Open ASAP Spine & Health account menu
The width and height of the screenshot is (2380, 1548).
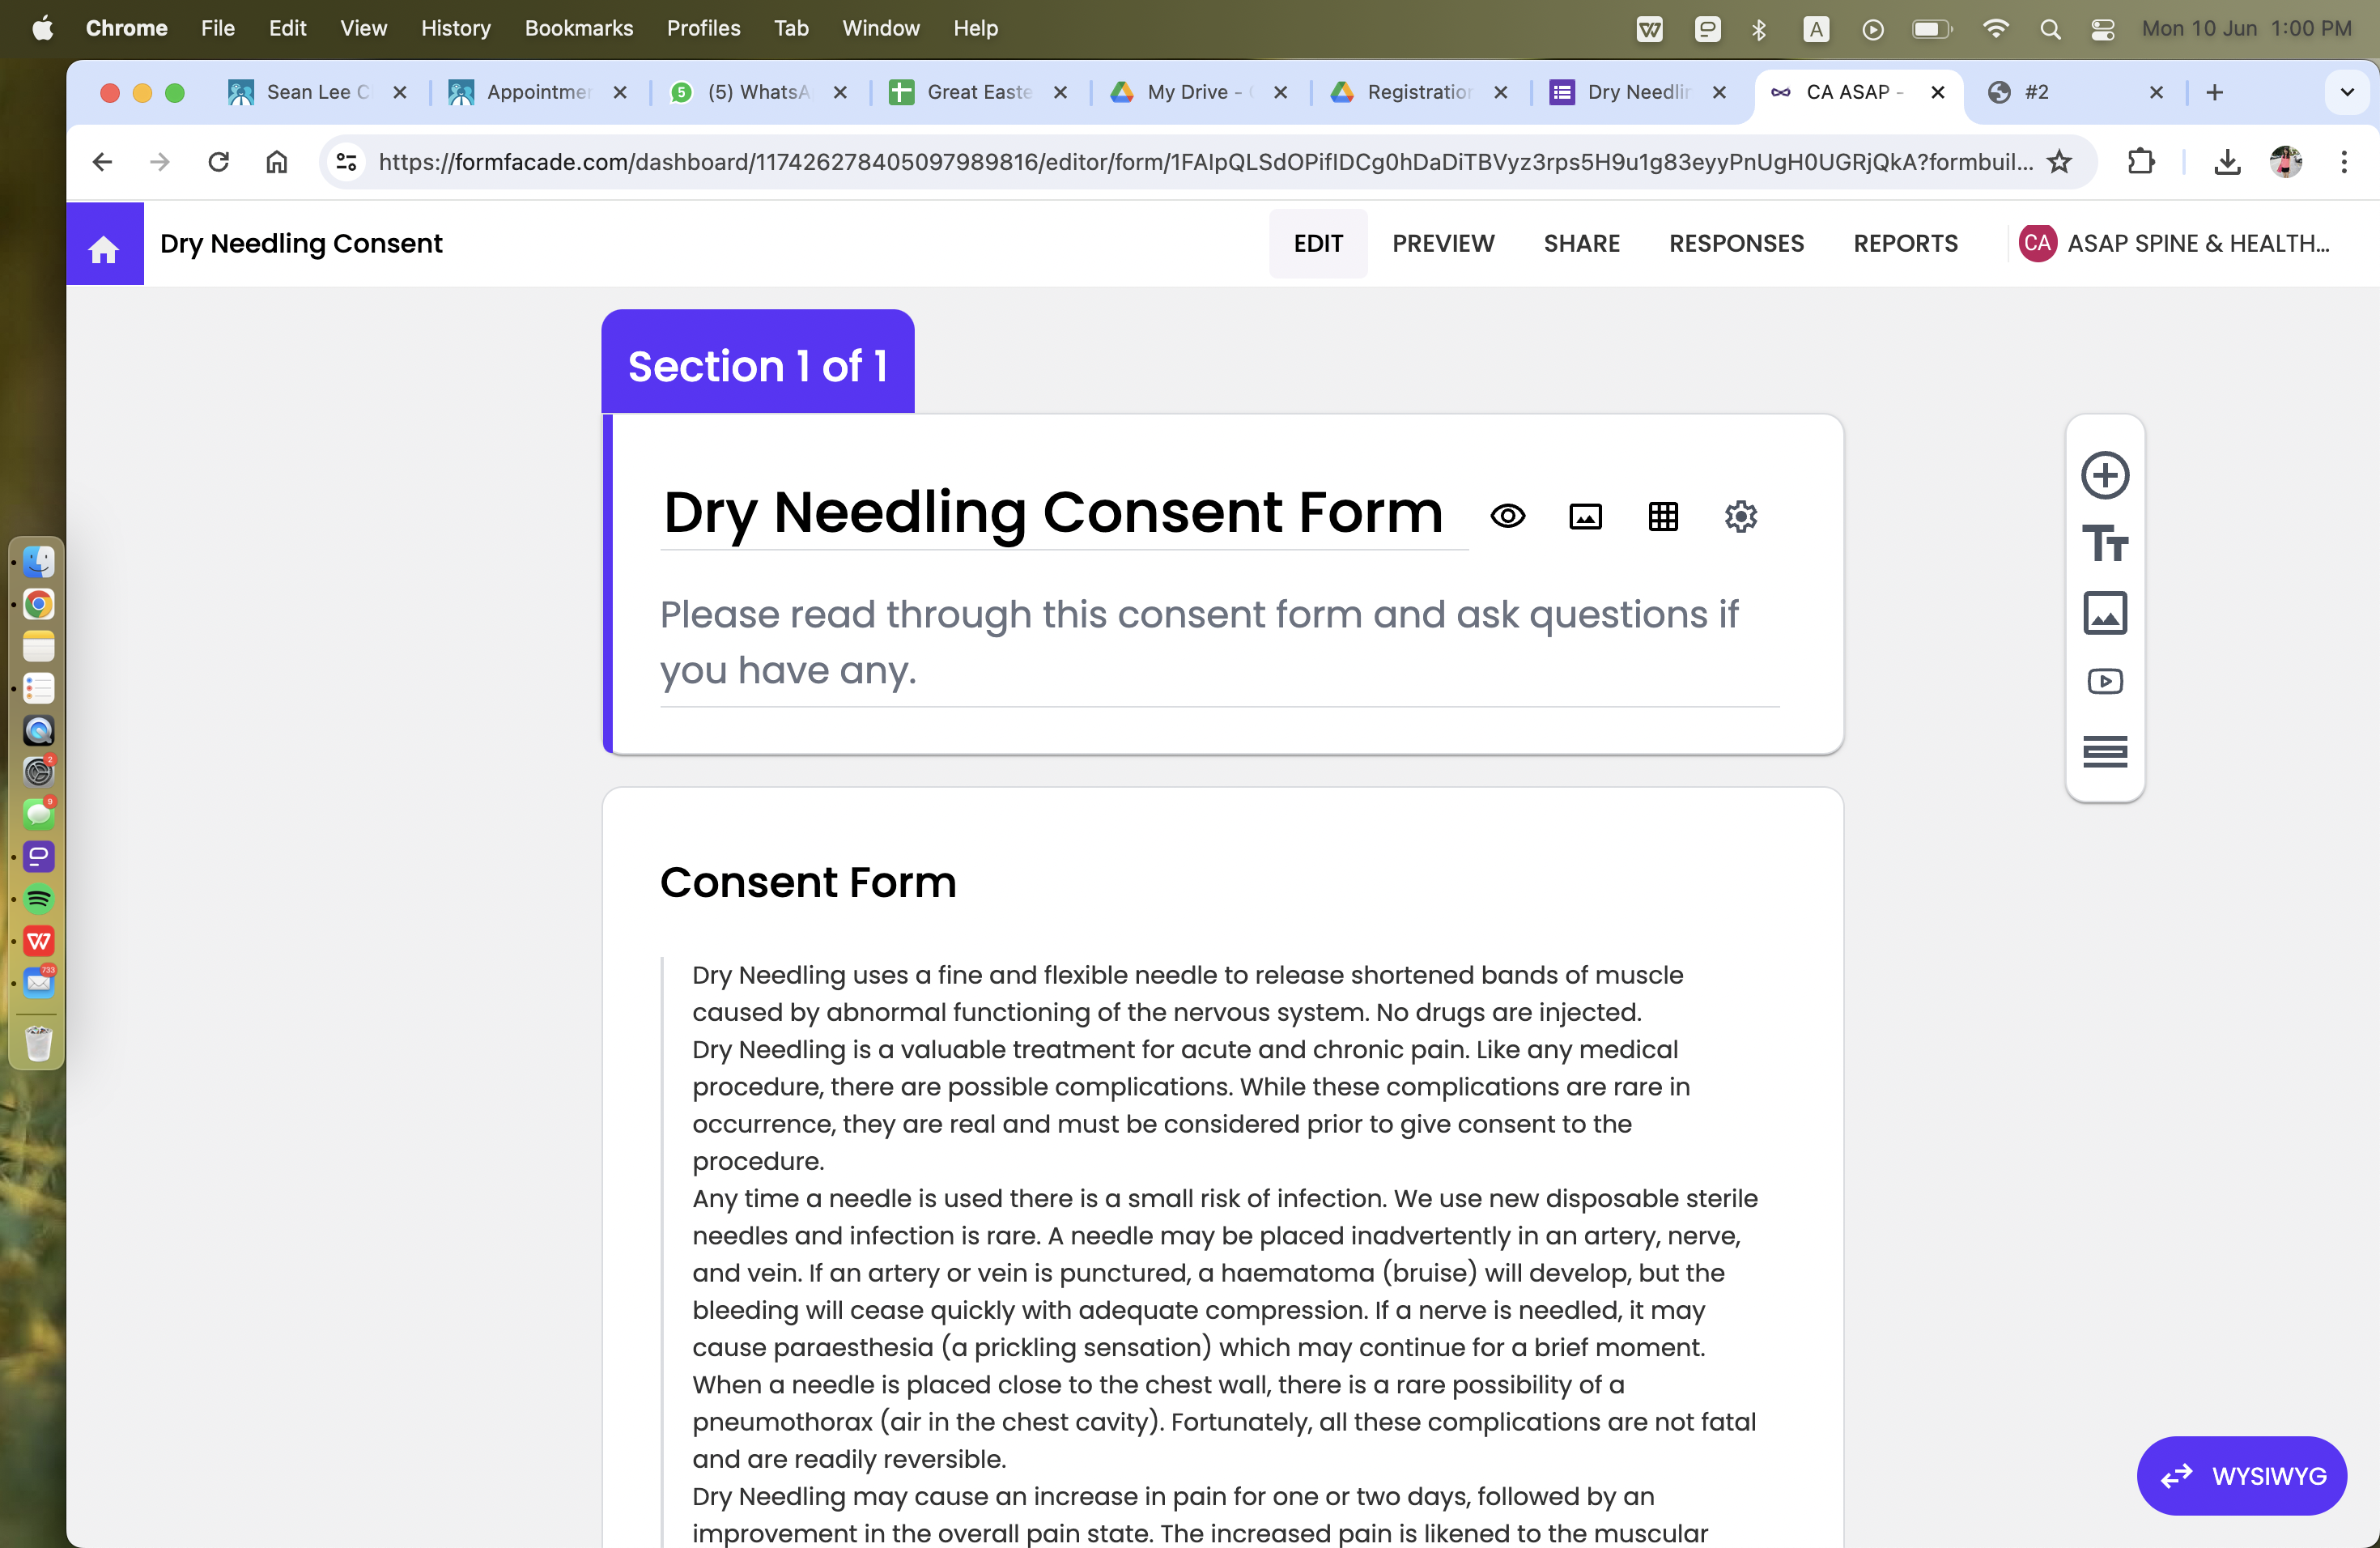(2174, 244)
